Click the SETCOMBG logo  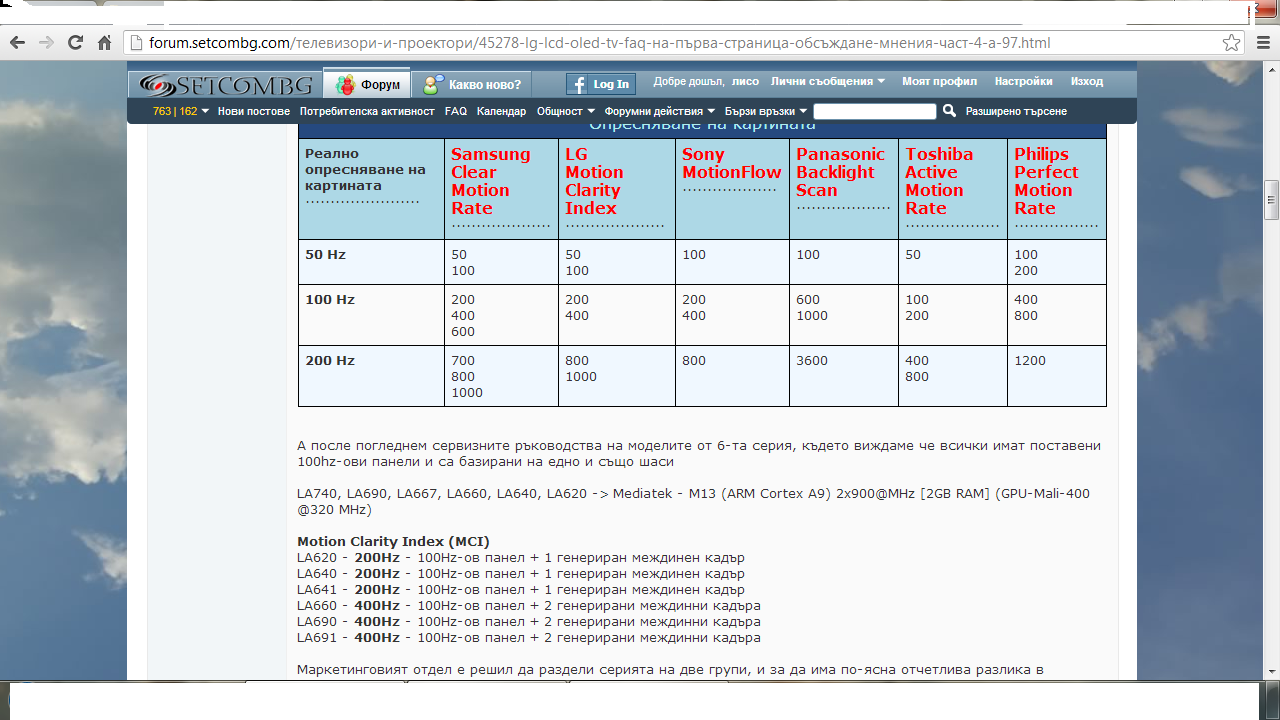[227, 85]
